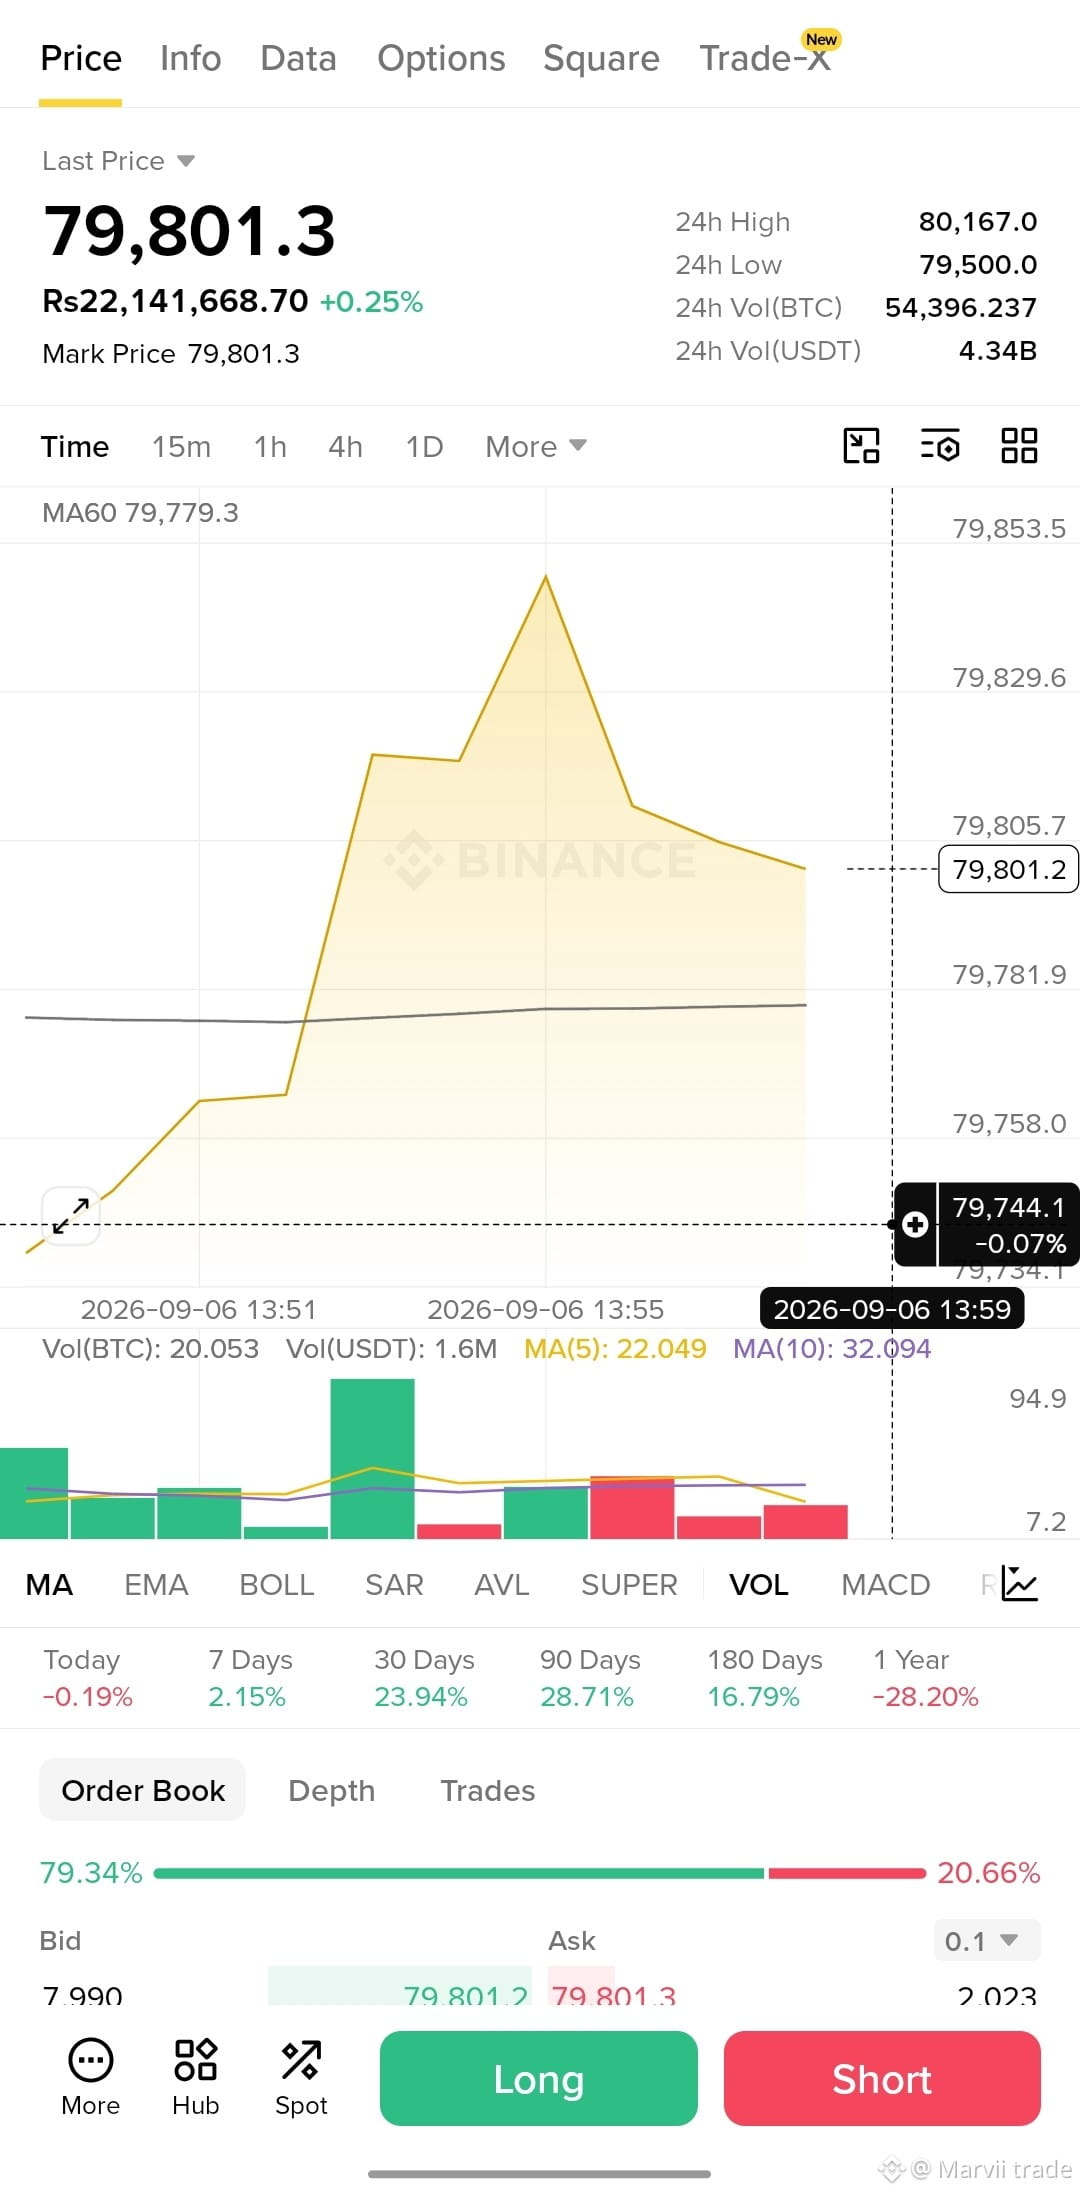
Task: Tap the red Short button
Action: pyautogui.click(x=882, y=2078)
